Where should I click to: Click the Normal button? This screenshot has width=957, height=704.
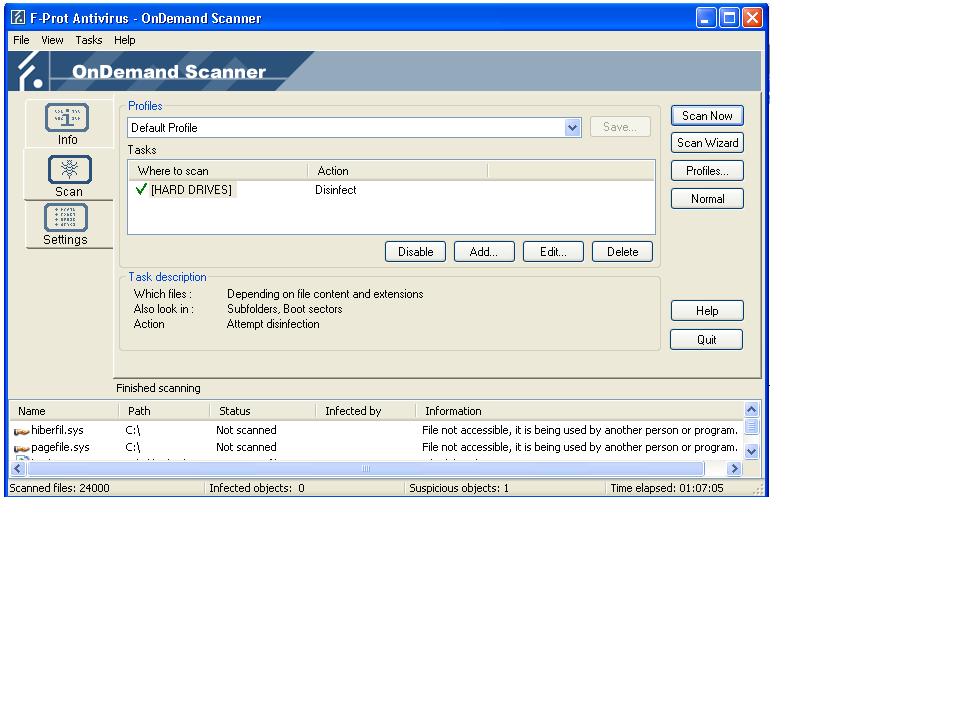coord(707,199)
